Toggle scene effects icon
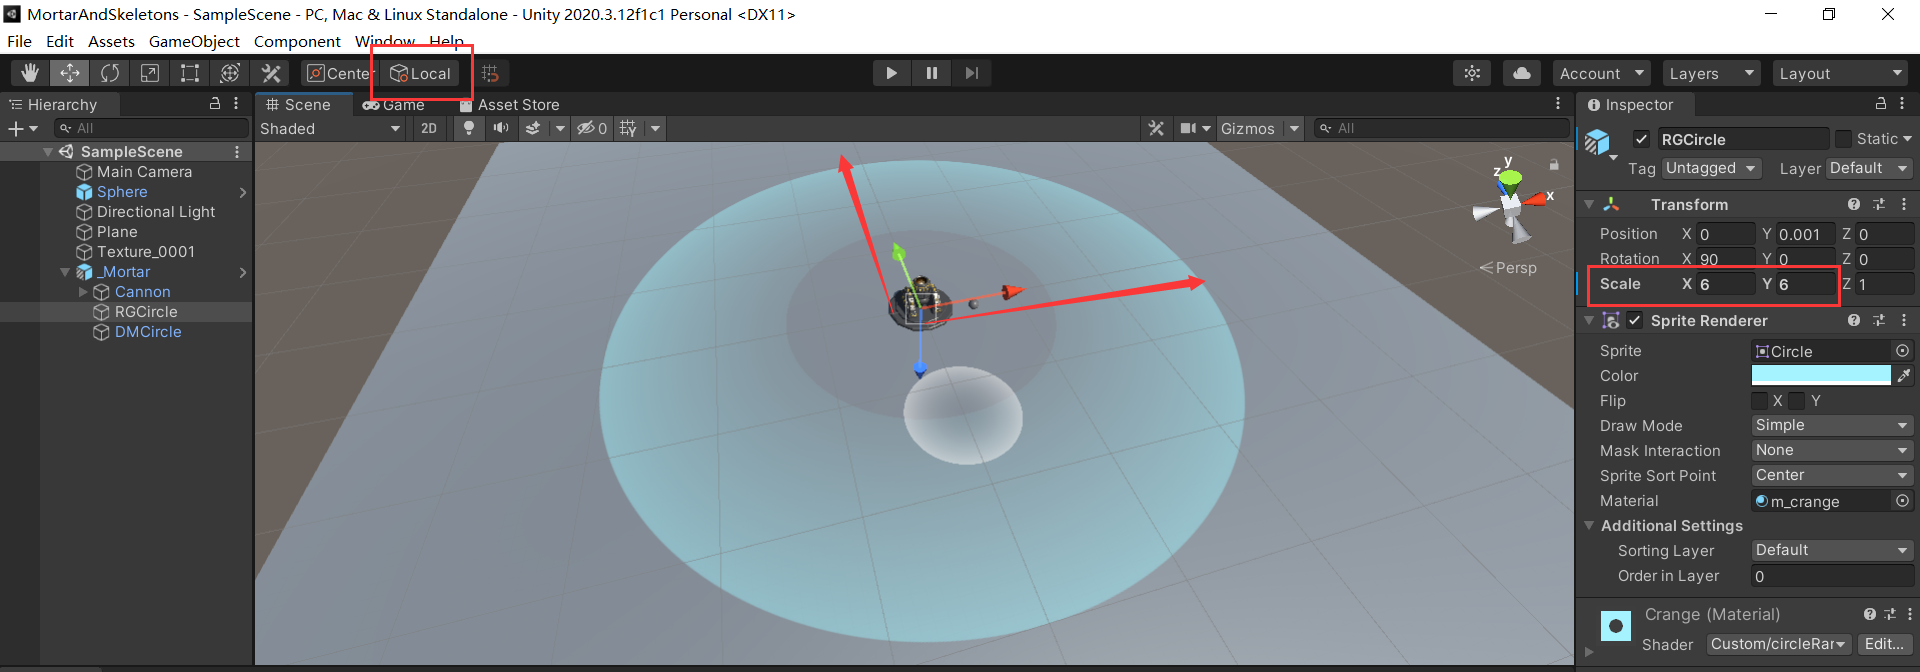 pyautogui.click(x=533, y=128)
